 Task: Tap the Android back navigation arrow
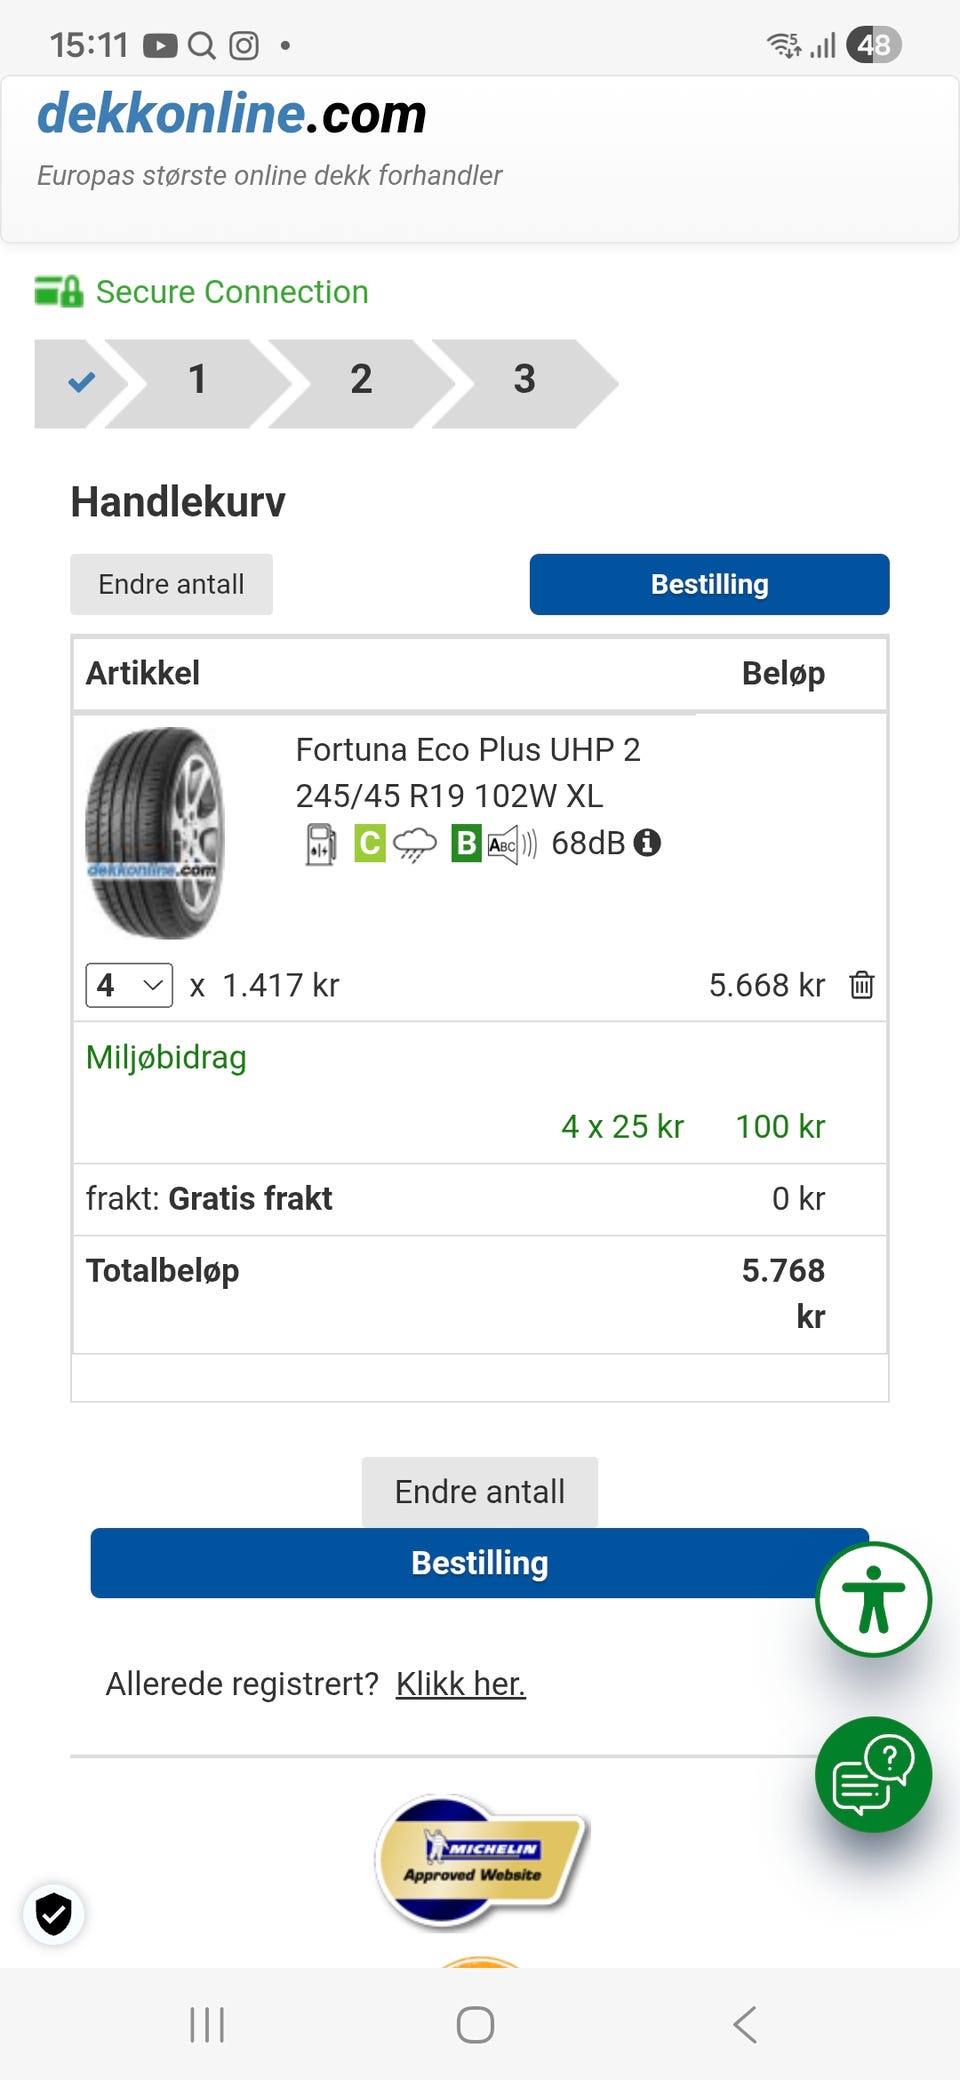coord(745,2025)
